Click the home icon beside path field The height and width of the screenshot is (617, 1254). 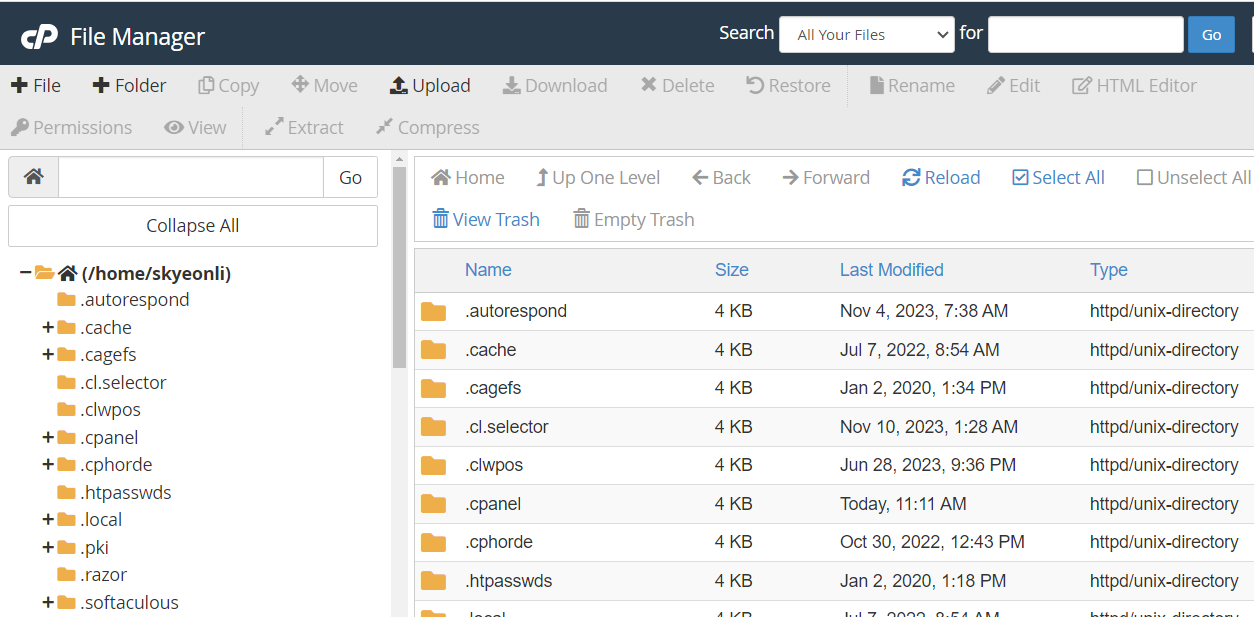pyautogui.click(x=34, y=177)
